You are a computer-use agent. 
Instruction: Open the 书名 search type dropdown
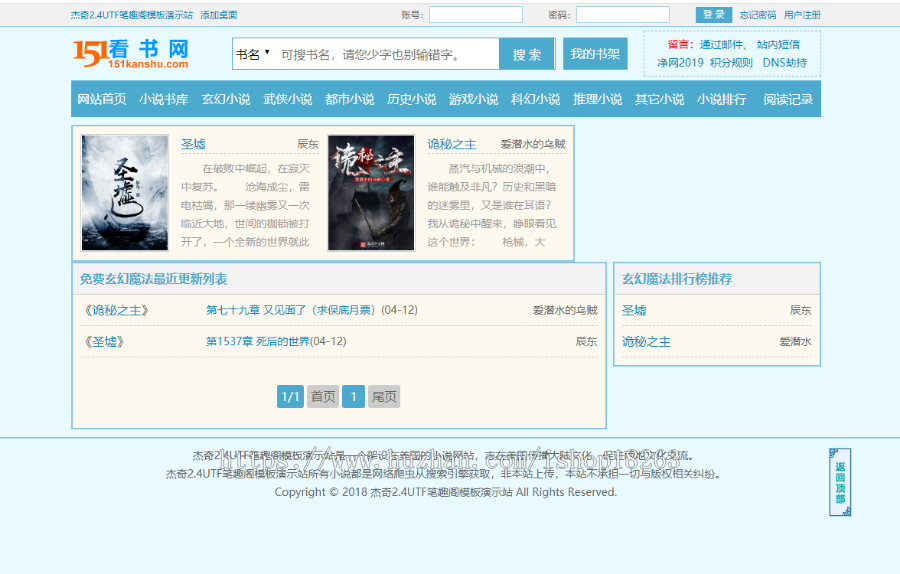tap(253, 55)
